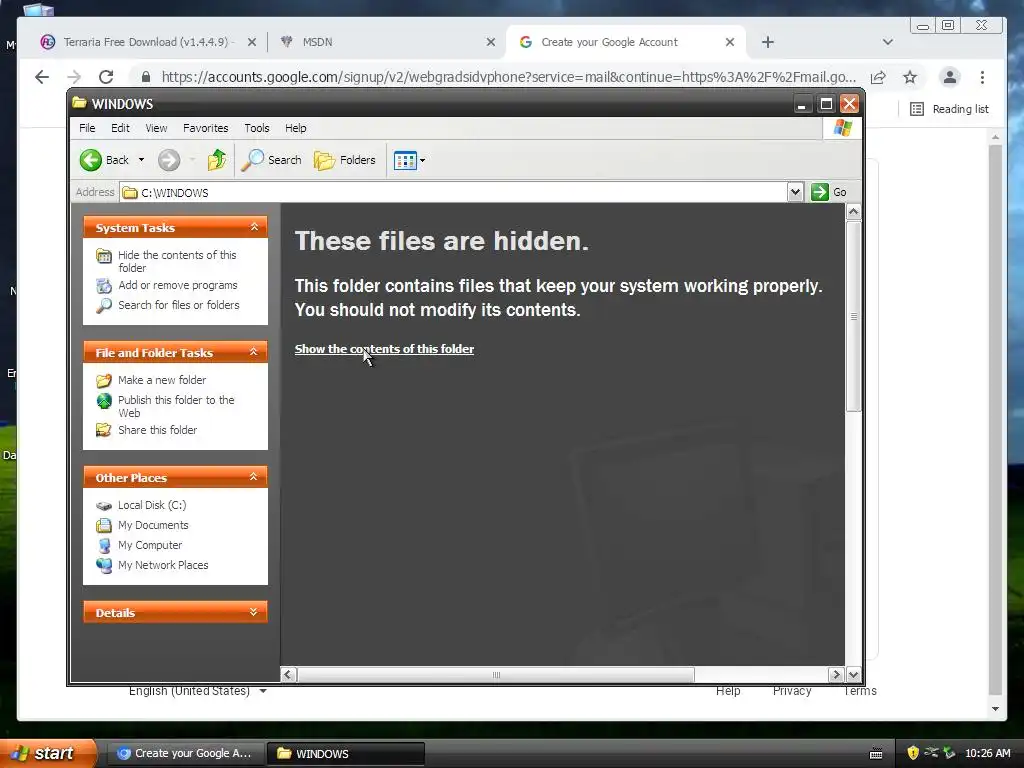Click the Chrome address bar URL
The image size is (1024, 768).
[508, 77]
